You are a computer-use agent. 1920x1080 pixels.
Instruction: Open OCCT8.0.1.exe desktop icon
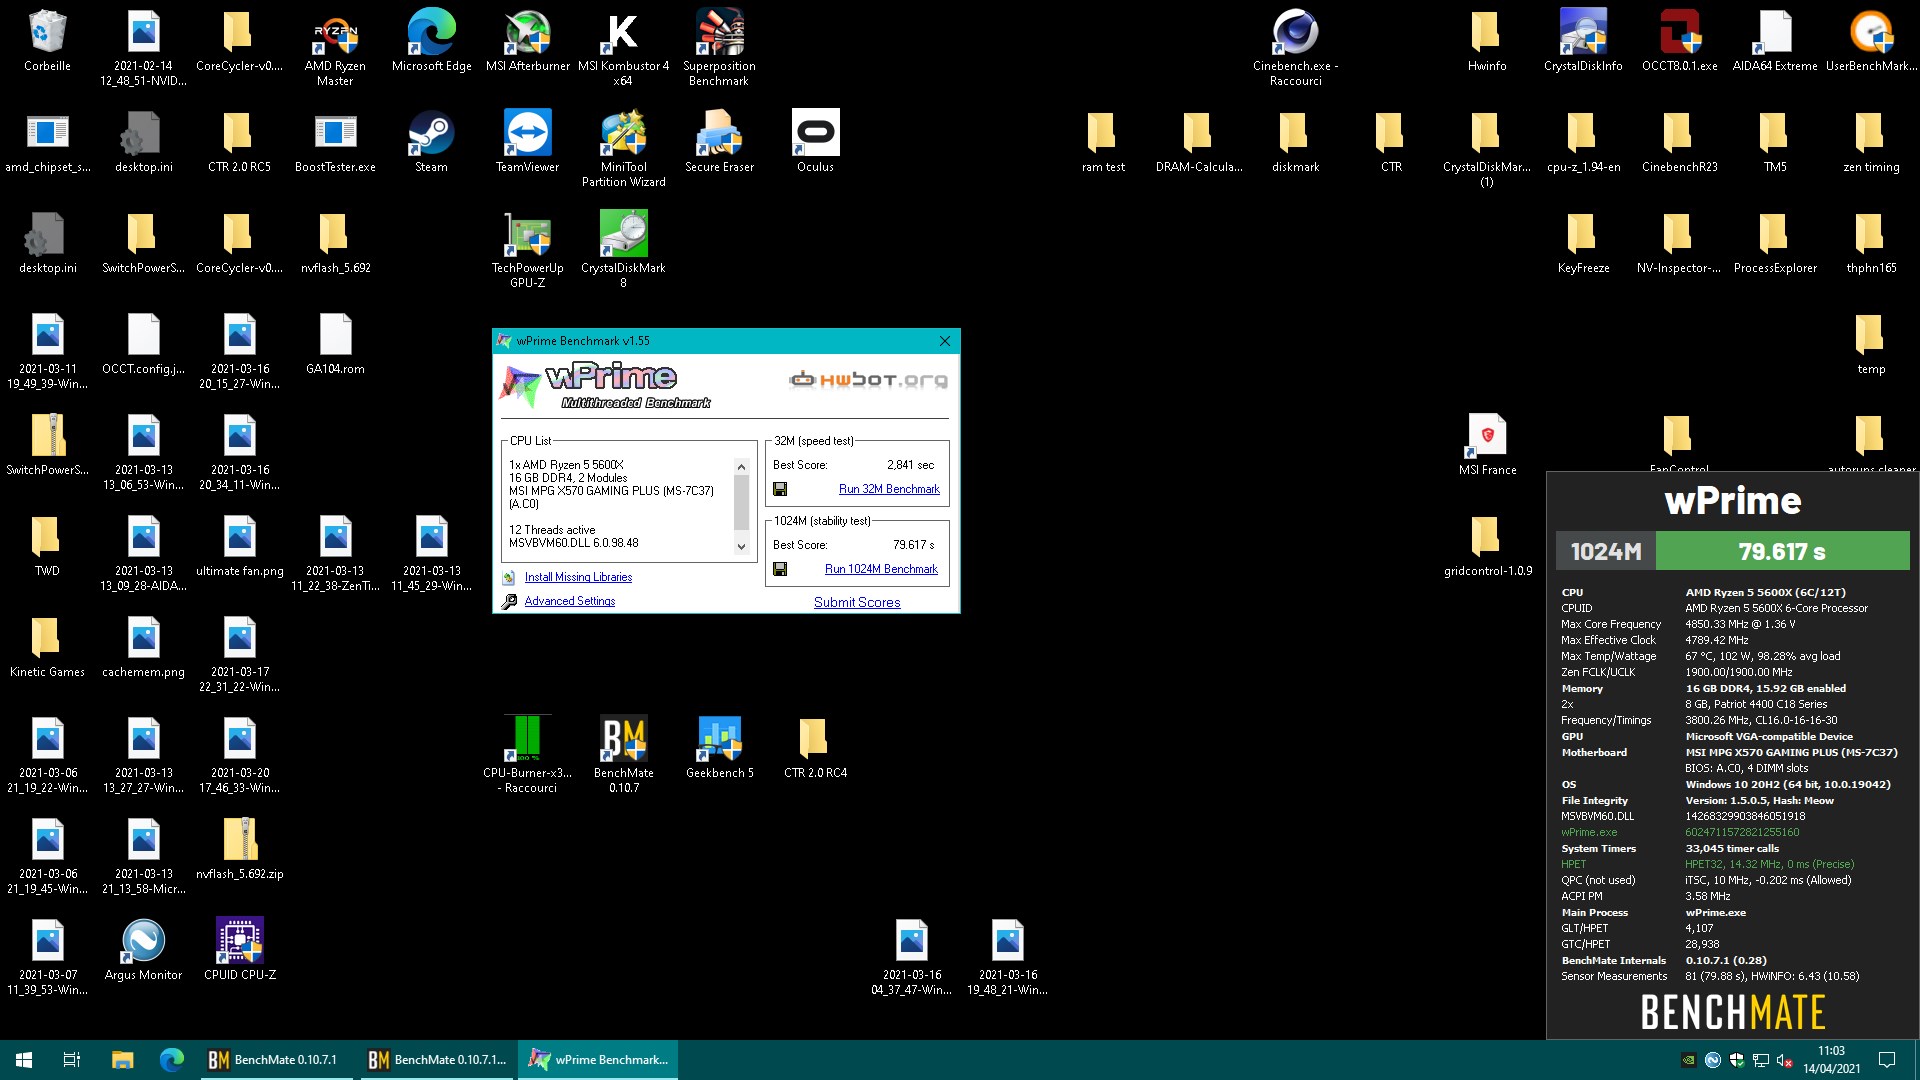click(x=1679, y=40)
